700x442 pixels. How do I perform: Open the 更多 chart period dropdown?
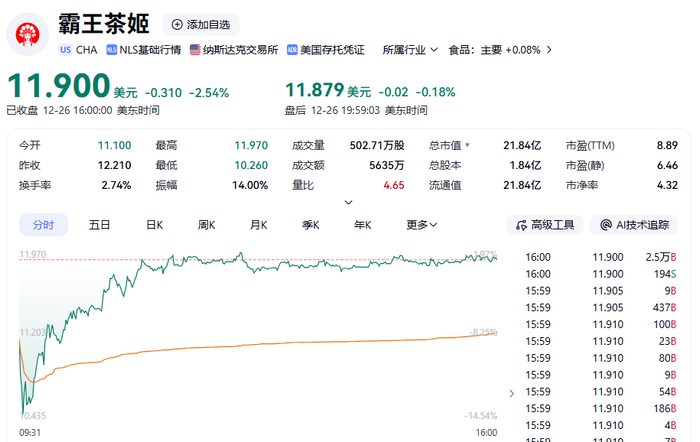pyautogui.click(x=421, y=225)
